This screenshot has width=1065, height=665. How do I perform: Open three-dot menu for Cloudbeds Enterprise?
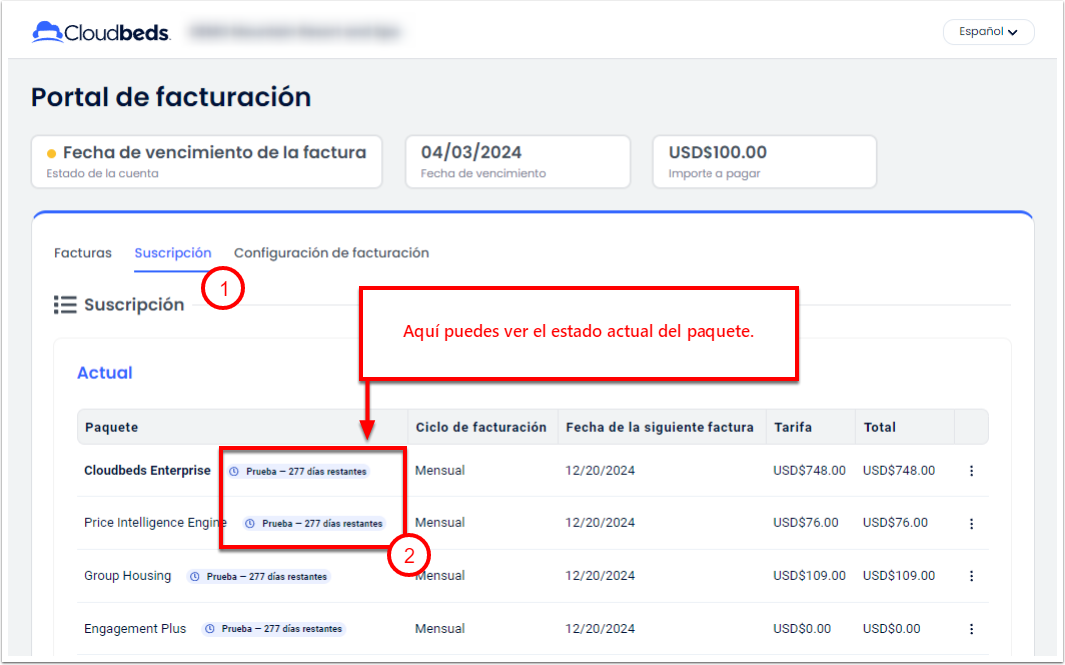point(971,471)
